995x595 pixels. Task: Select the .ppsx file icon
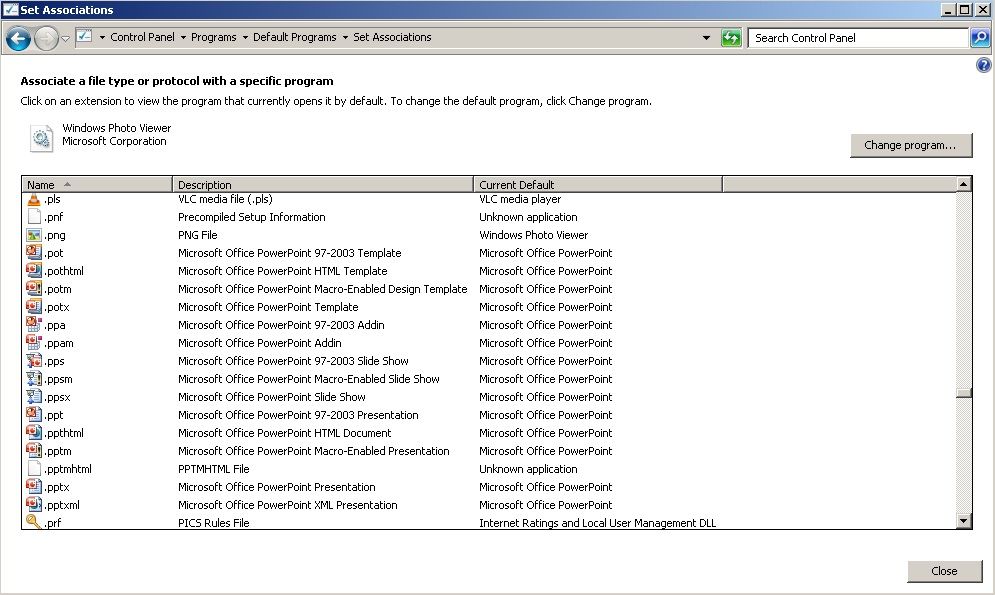(34, 396)
